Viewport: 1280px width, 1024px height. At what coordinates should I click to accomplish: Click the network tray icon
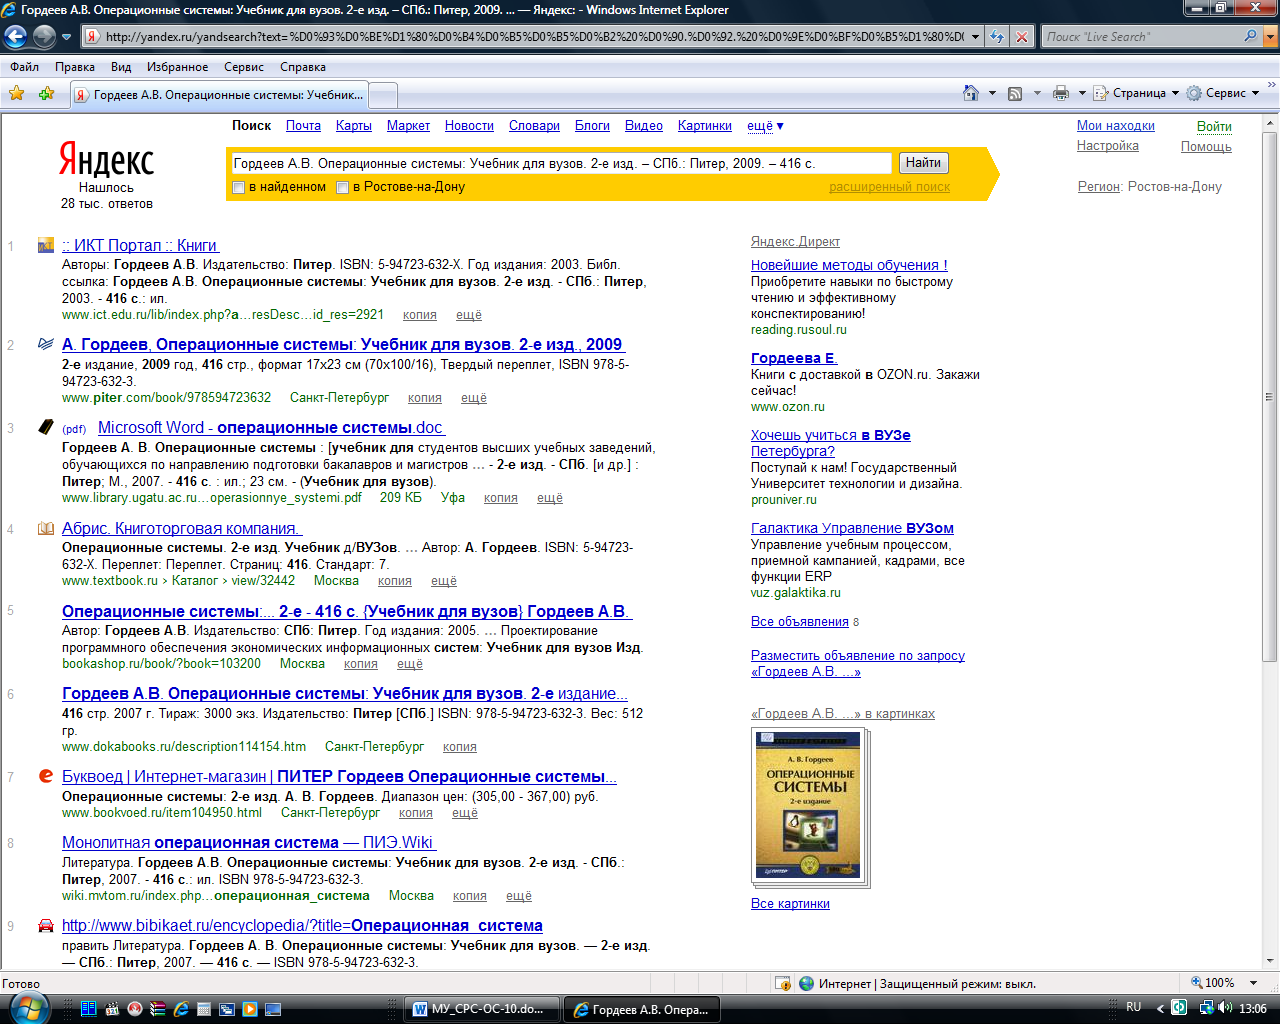tap(1206, 1008)
